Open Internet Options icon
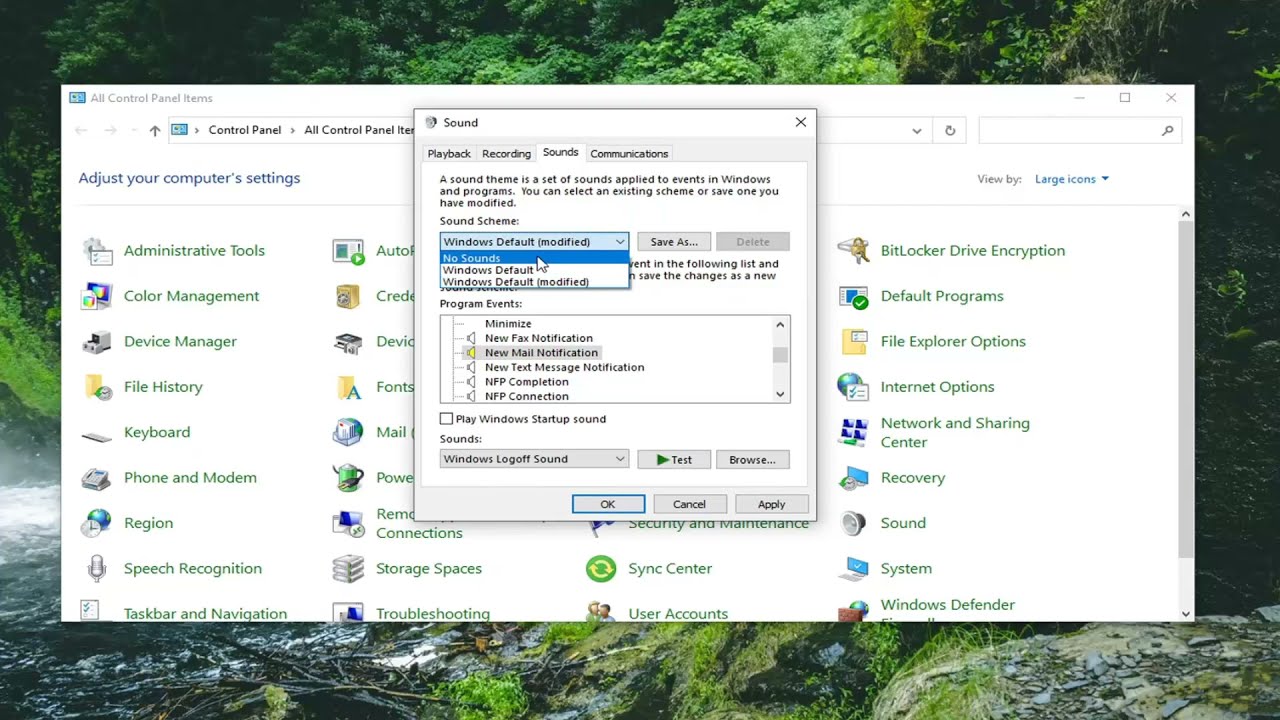Screen dimensions: 1280x720 pyautogui.click(x=853, y=387)
